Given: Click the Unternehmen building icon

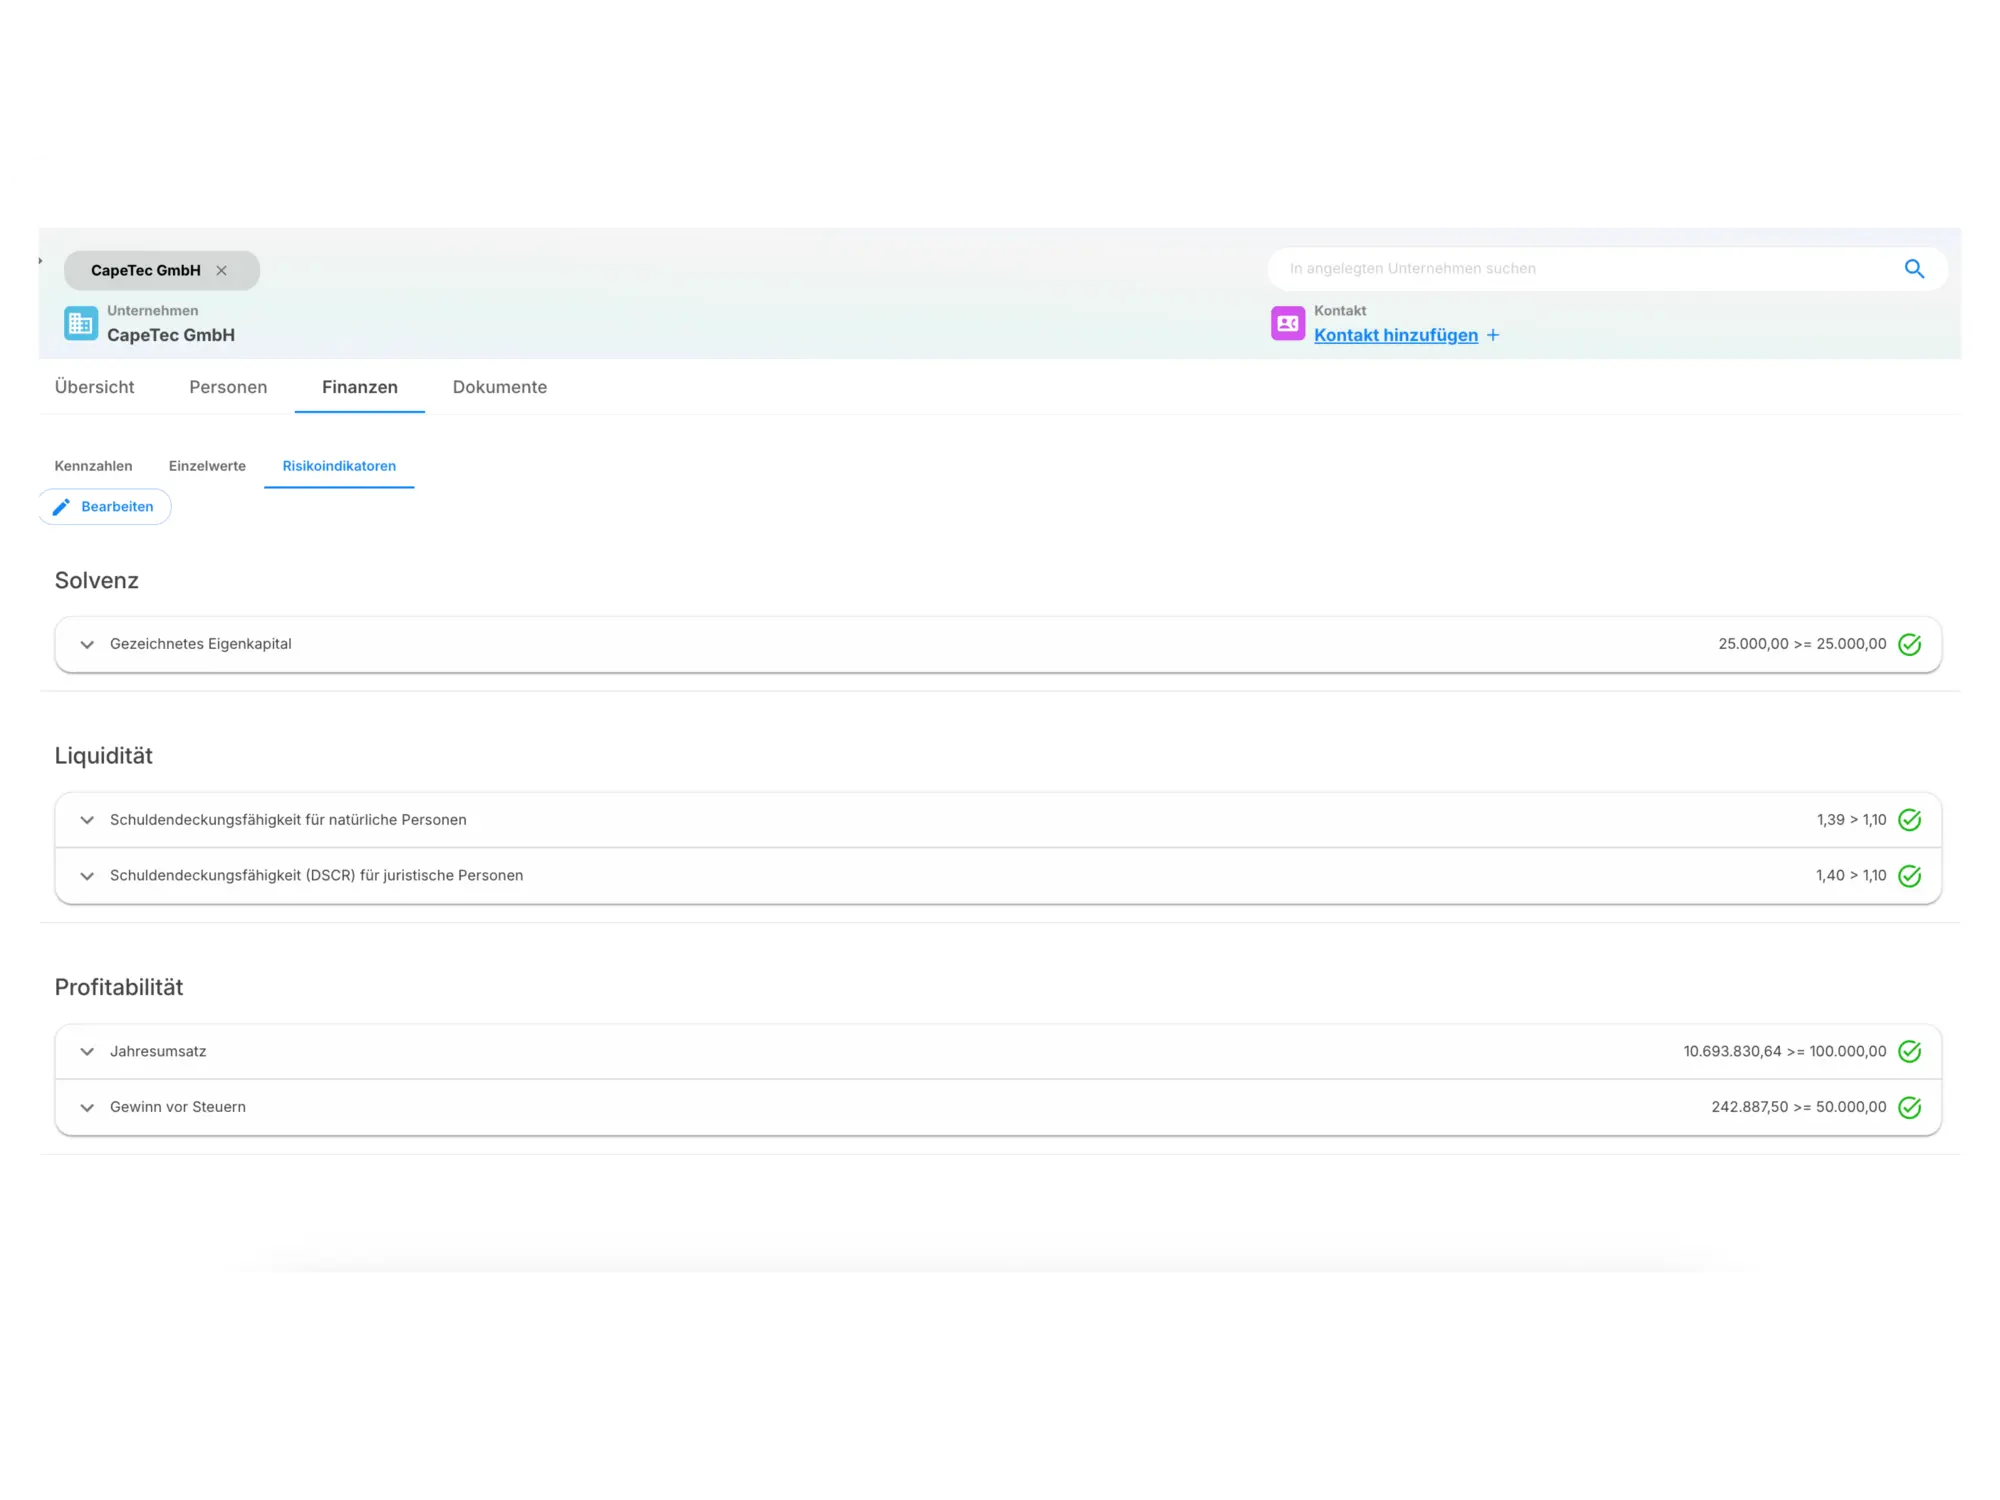Looking at the screenshot, I should pyautogui.click(x=81, y=324).
